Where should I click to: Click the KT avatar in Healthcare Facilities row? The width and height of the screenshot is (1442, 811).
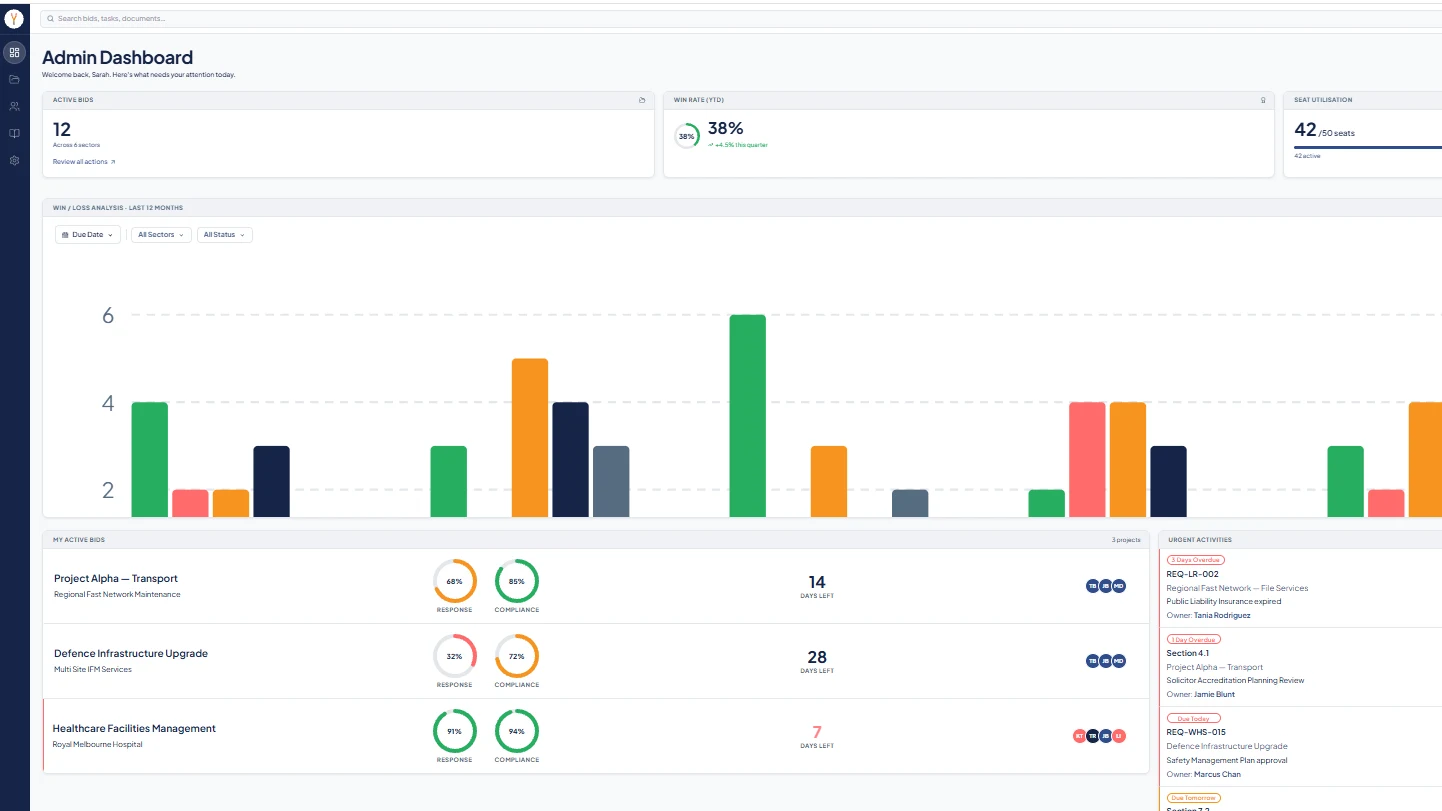point(1079,736)
